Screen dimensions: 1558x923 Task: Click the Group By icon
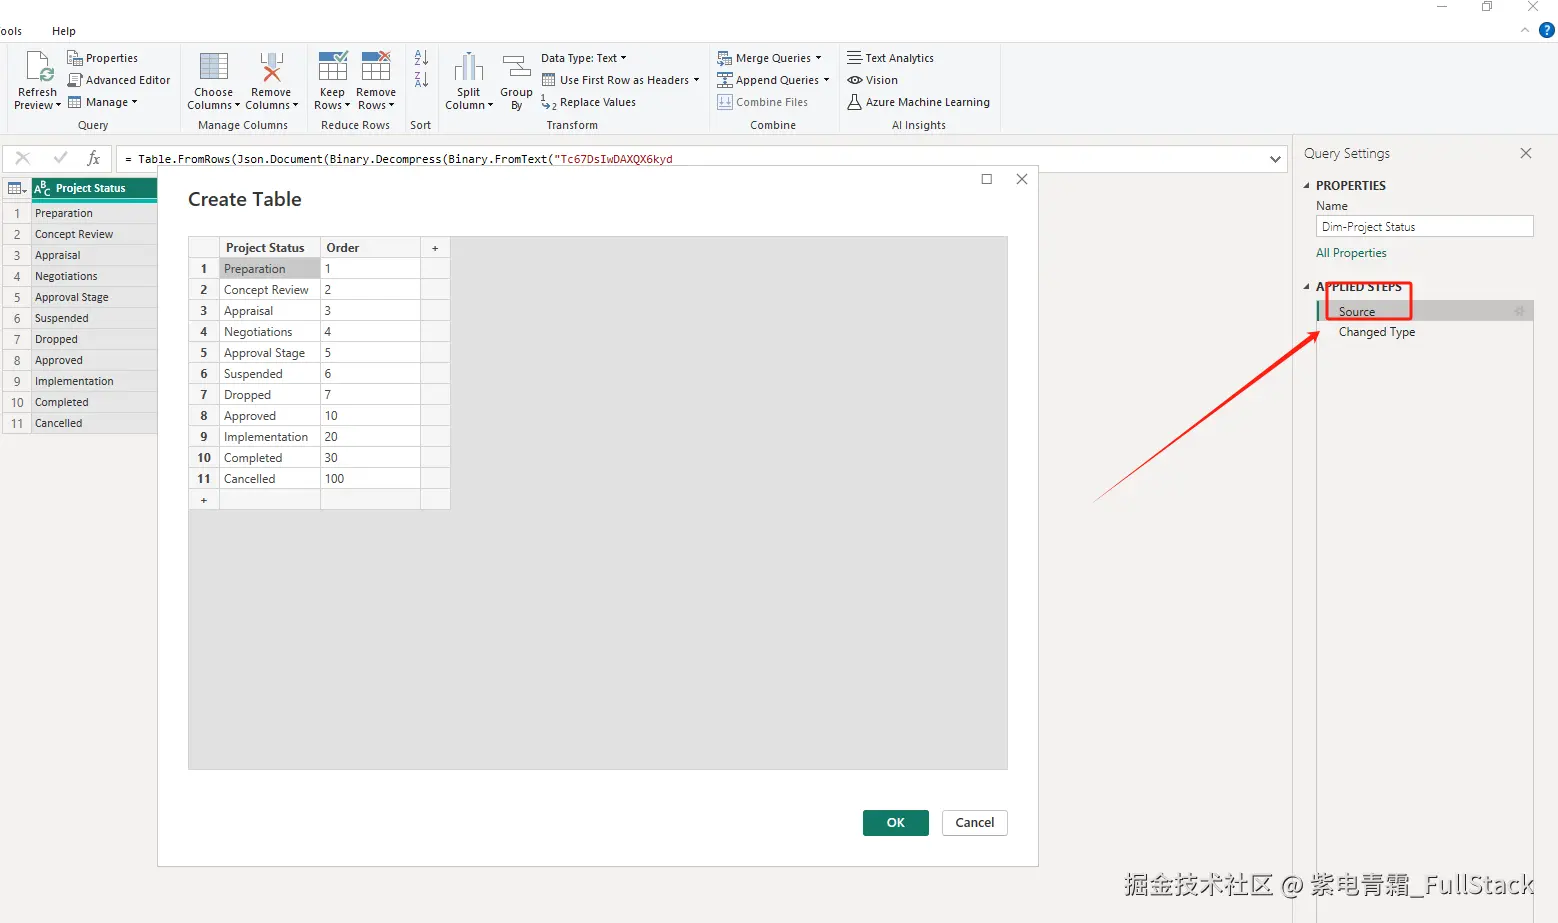point(516,67)
